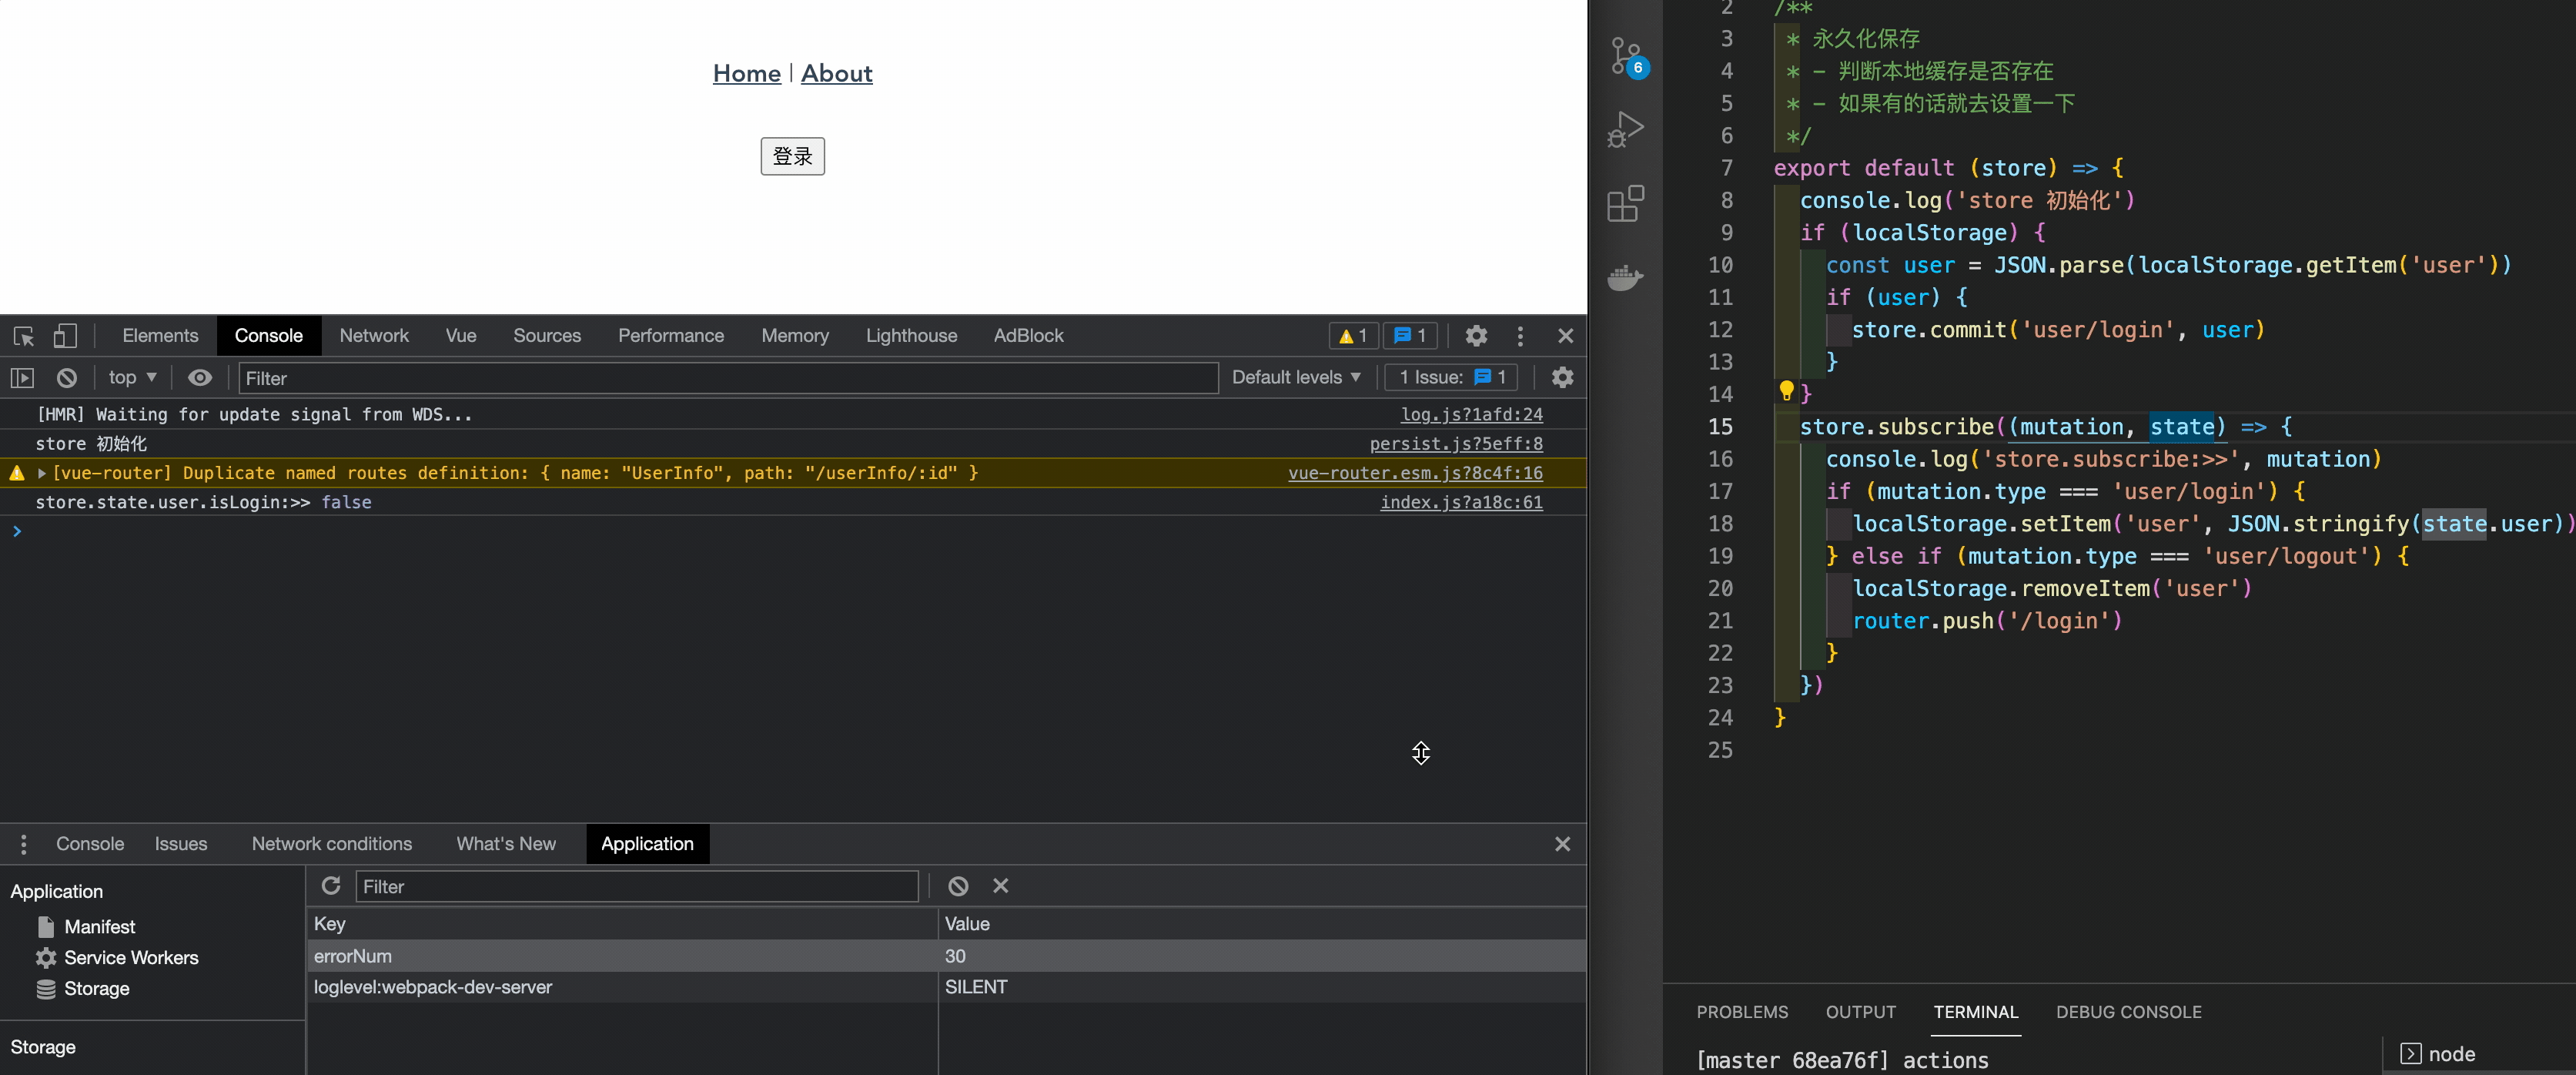Open DevTools settings gear icon

tap(1476, 336)
